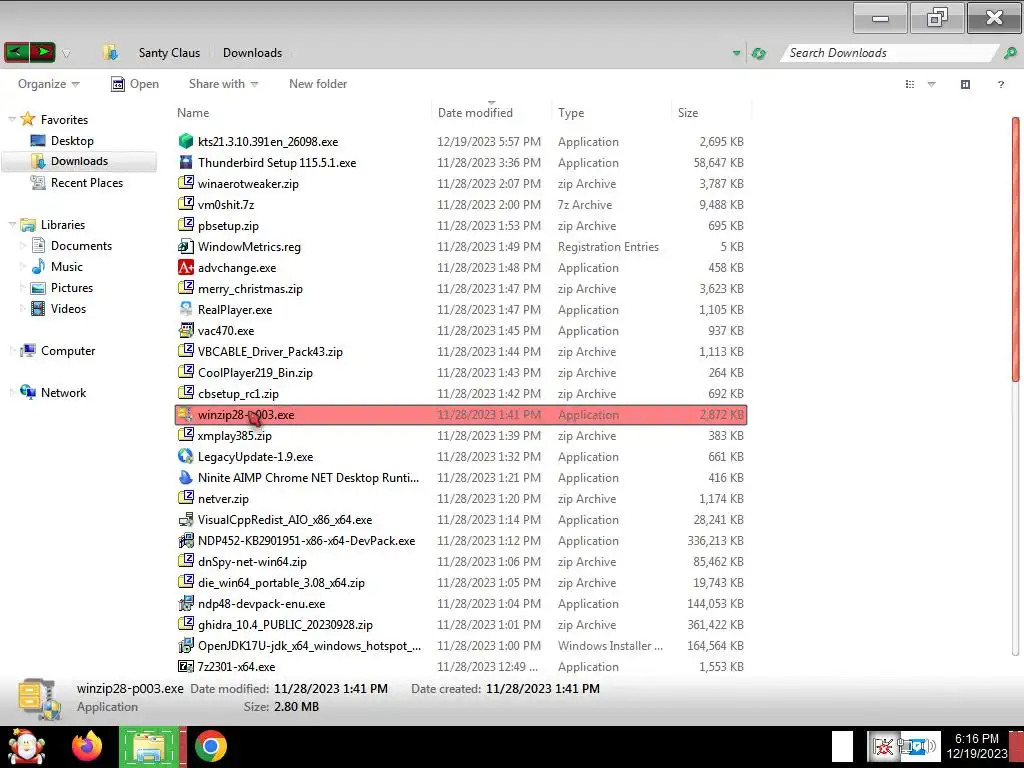This screenshot has width=1024, height=768.
Task: Open help with the question mark
Action: 1000,84
